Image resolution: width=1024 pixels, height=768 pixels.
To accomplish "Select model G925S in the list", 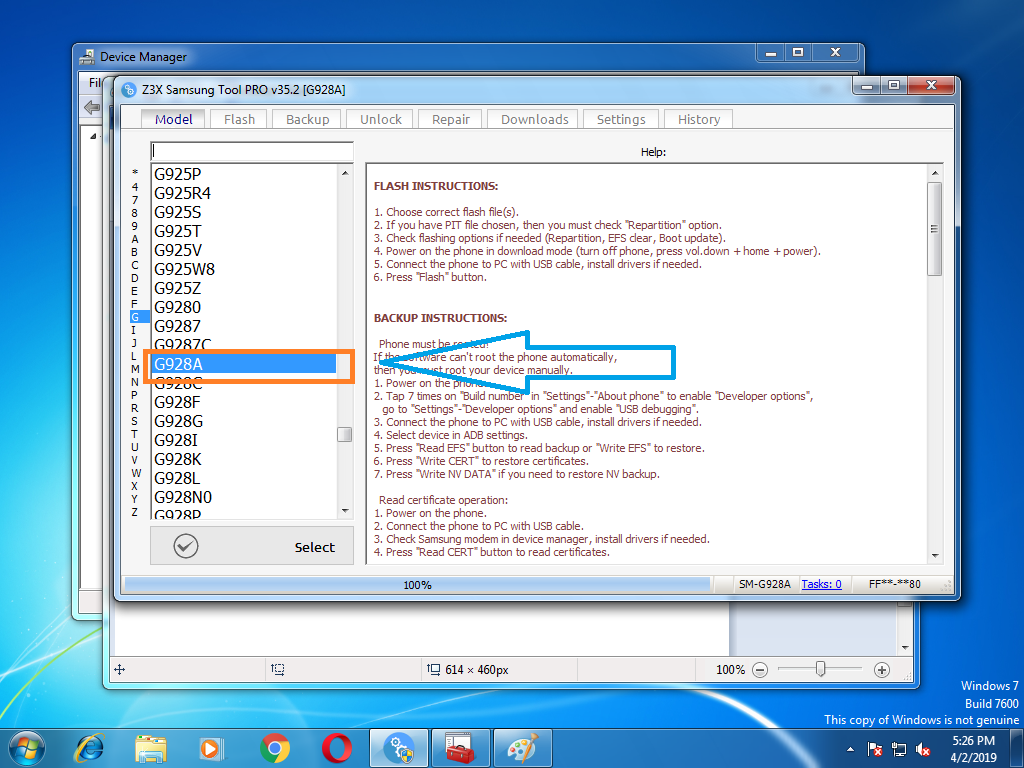I will click(x=244, y=212).
